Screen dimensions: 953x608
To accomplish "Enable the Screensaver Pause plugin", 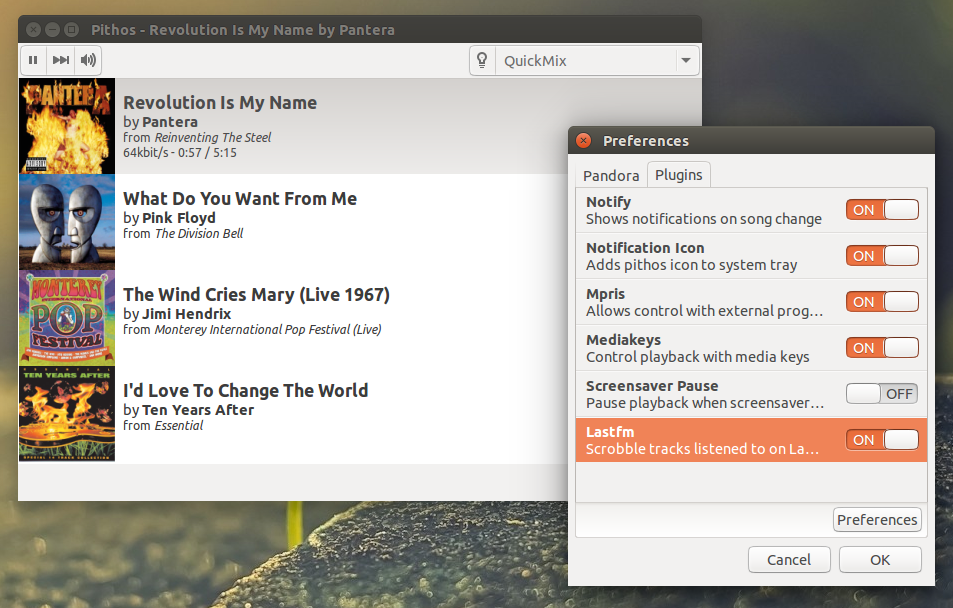I will point(882,394).
